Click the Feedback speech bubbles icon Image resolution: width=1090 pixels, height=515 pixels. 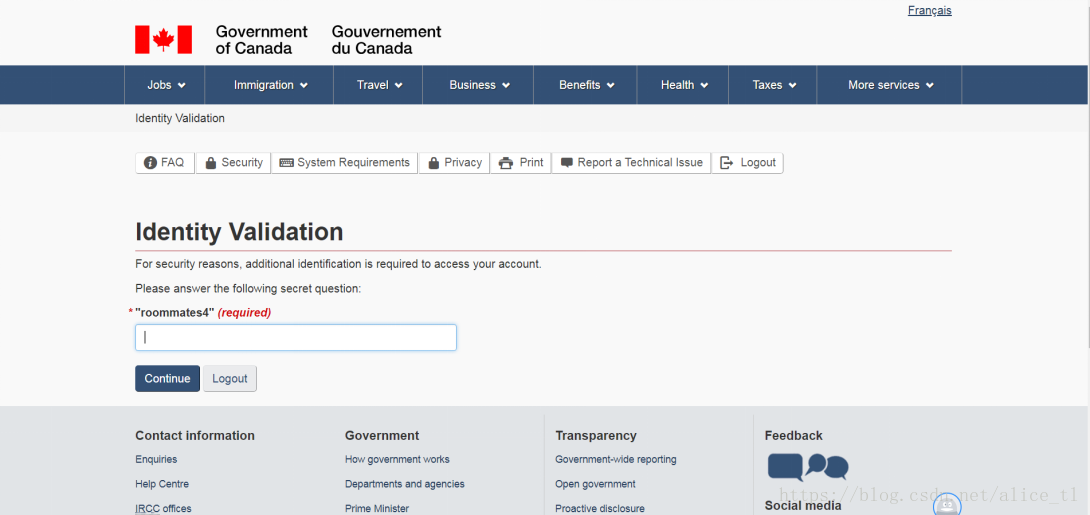808,467
